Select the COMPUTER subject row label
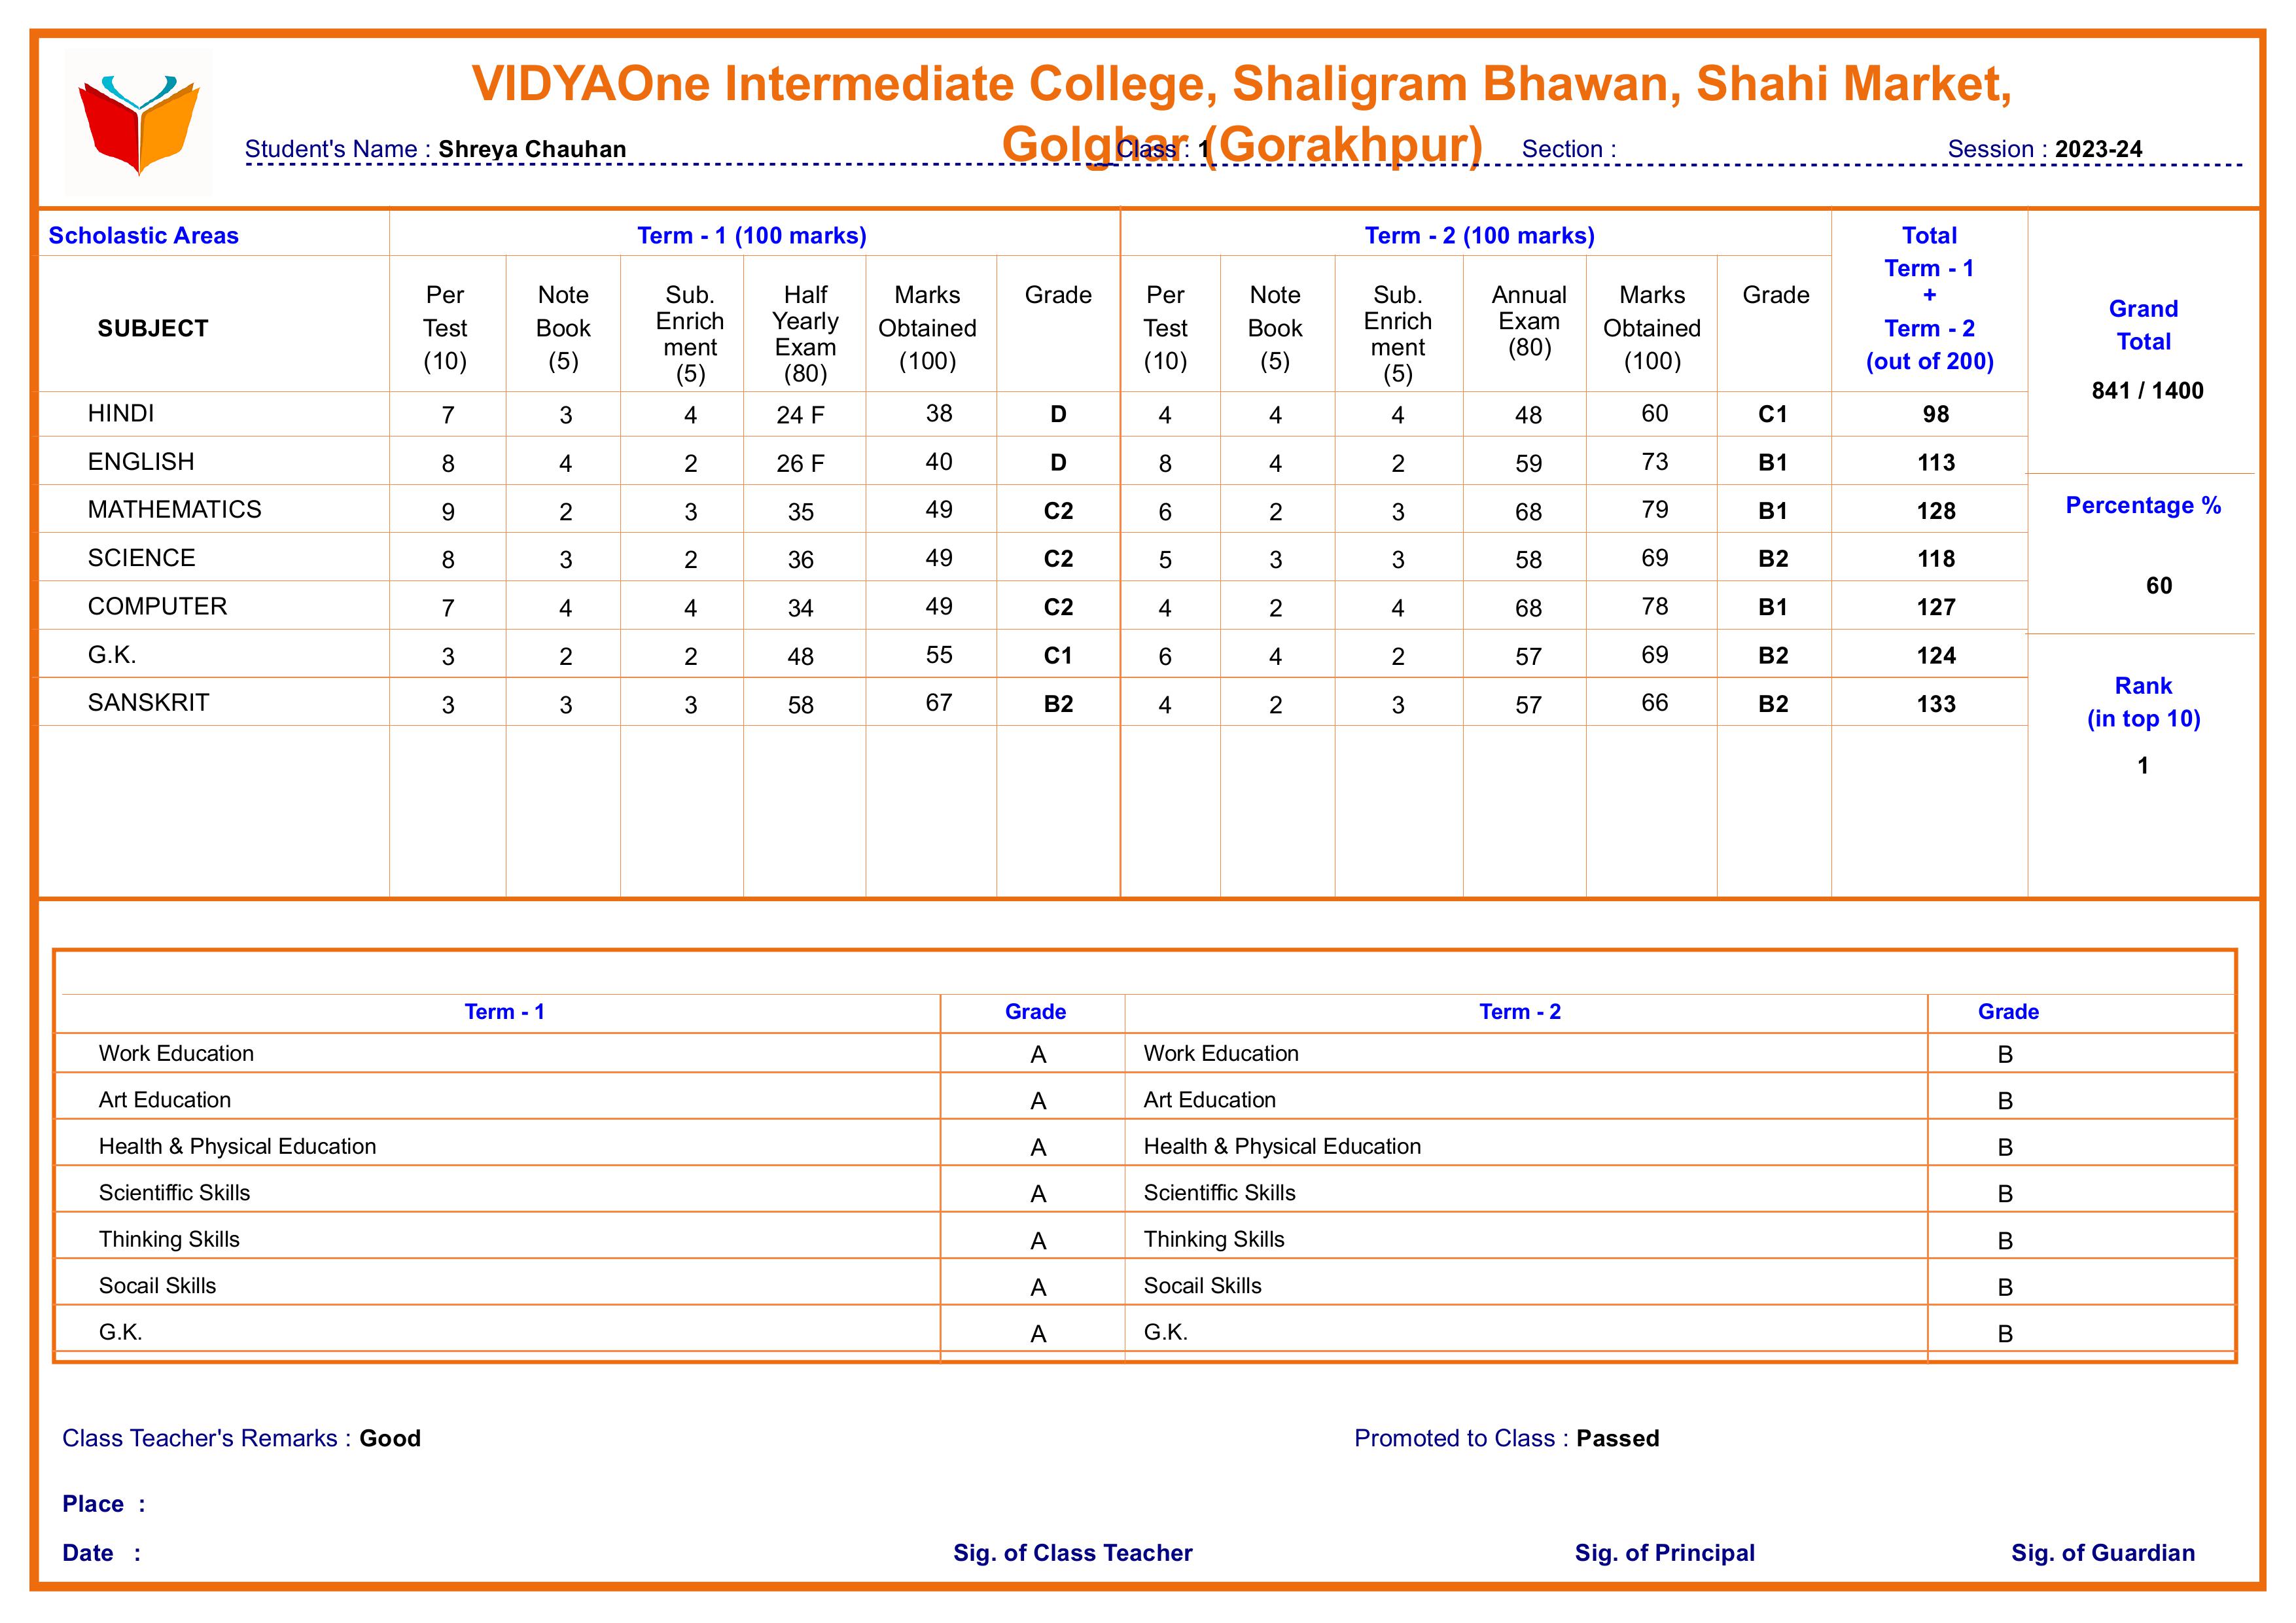 coord(157,606)
